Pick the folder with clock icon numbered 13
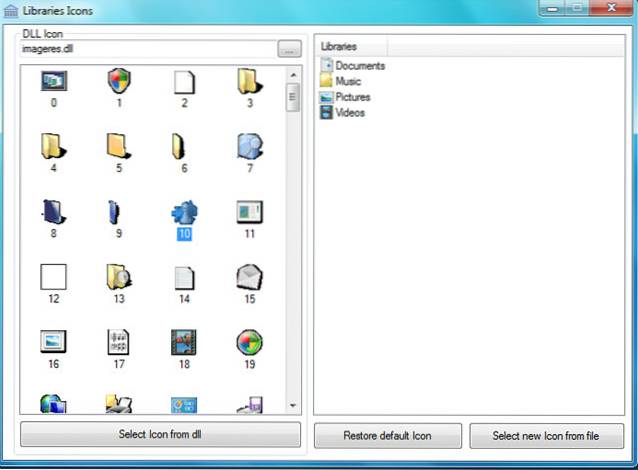This screenshot has width=638, height=470. point(119,277)
